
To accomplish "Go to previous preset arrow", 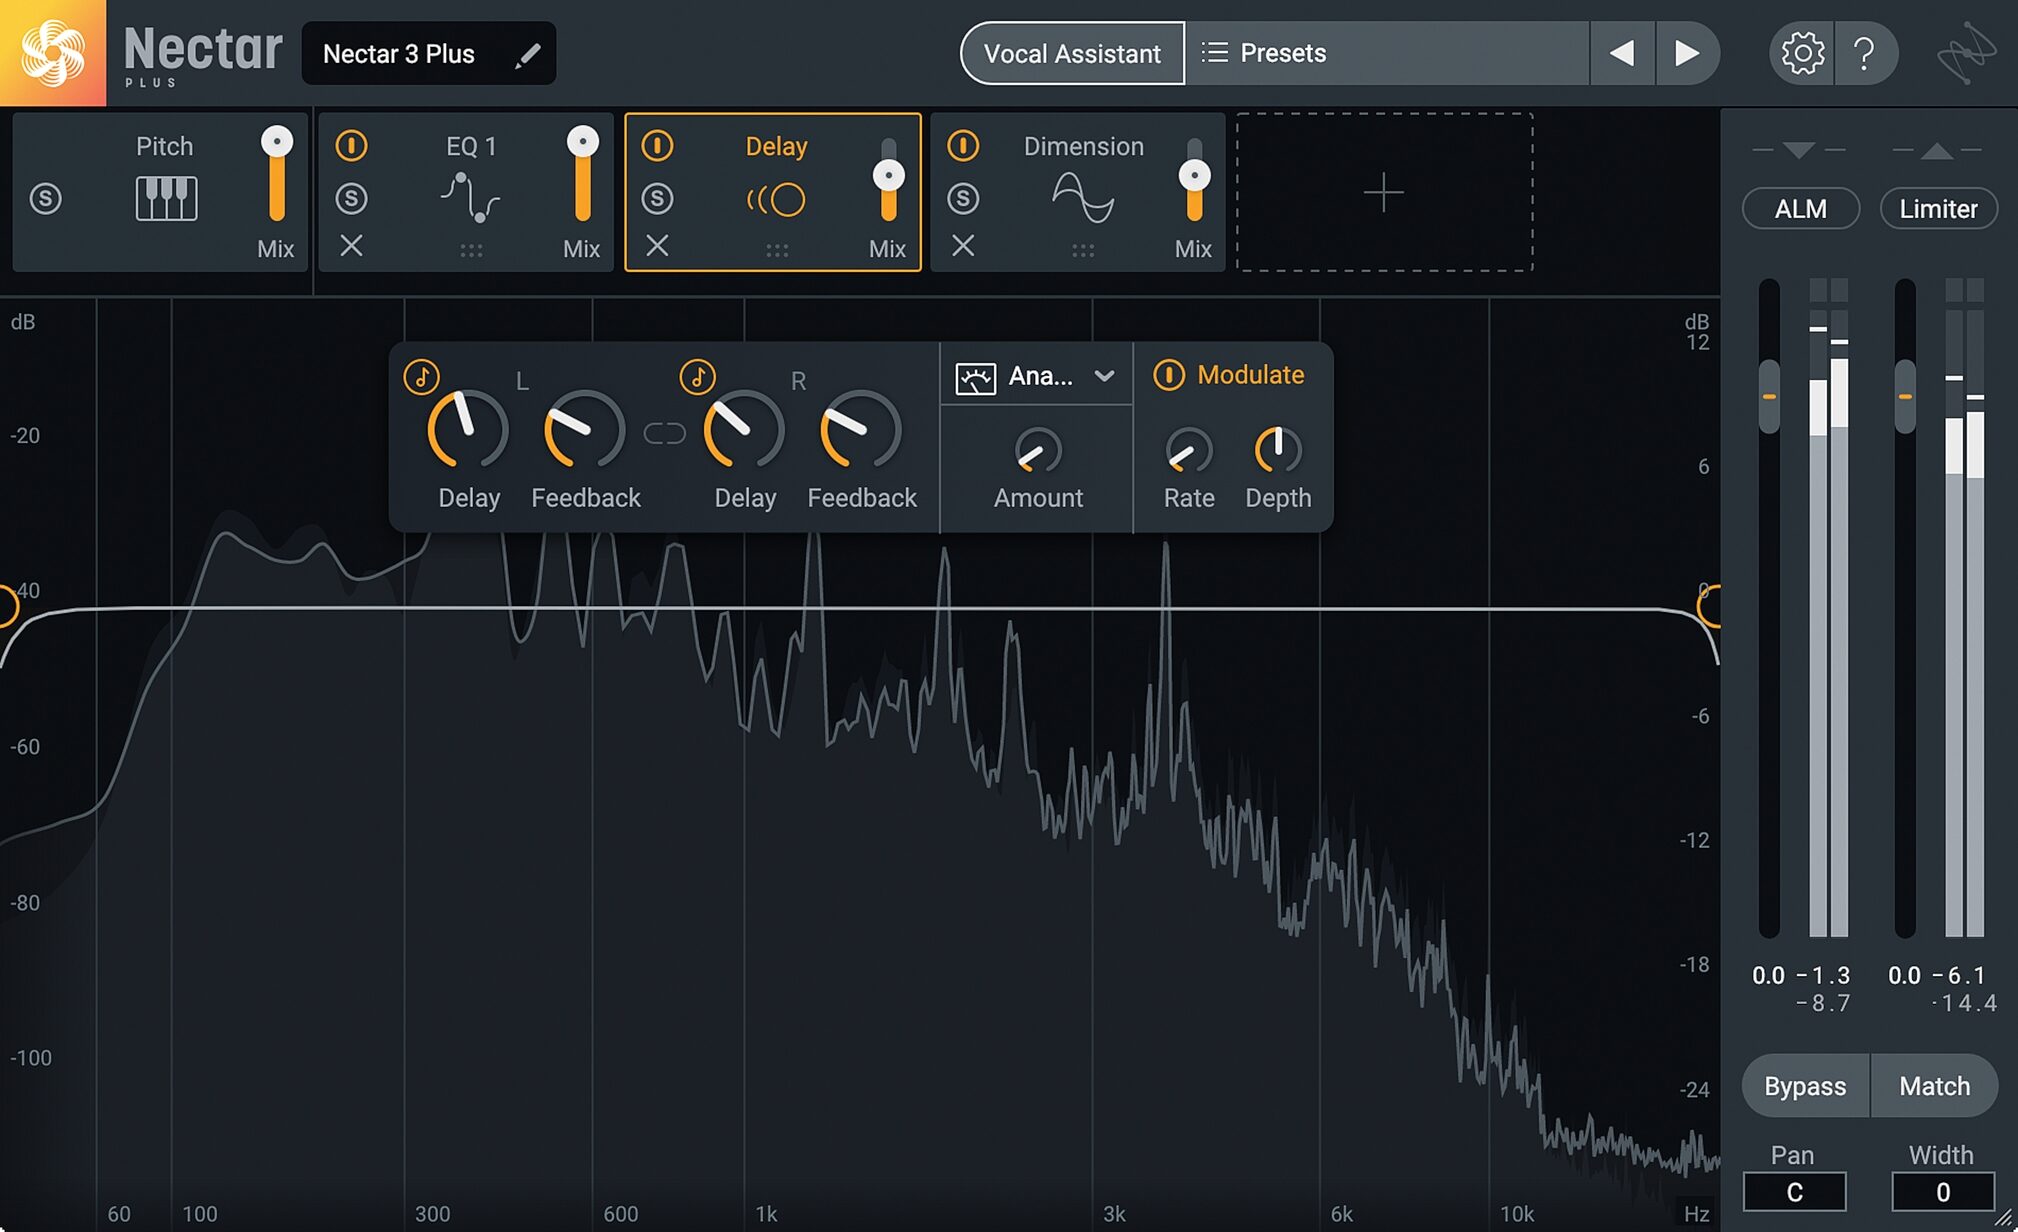I will click(1622, 53).
